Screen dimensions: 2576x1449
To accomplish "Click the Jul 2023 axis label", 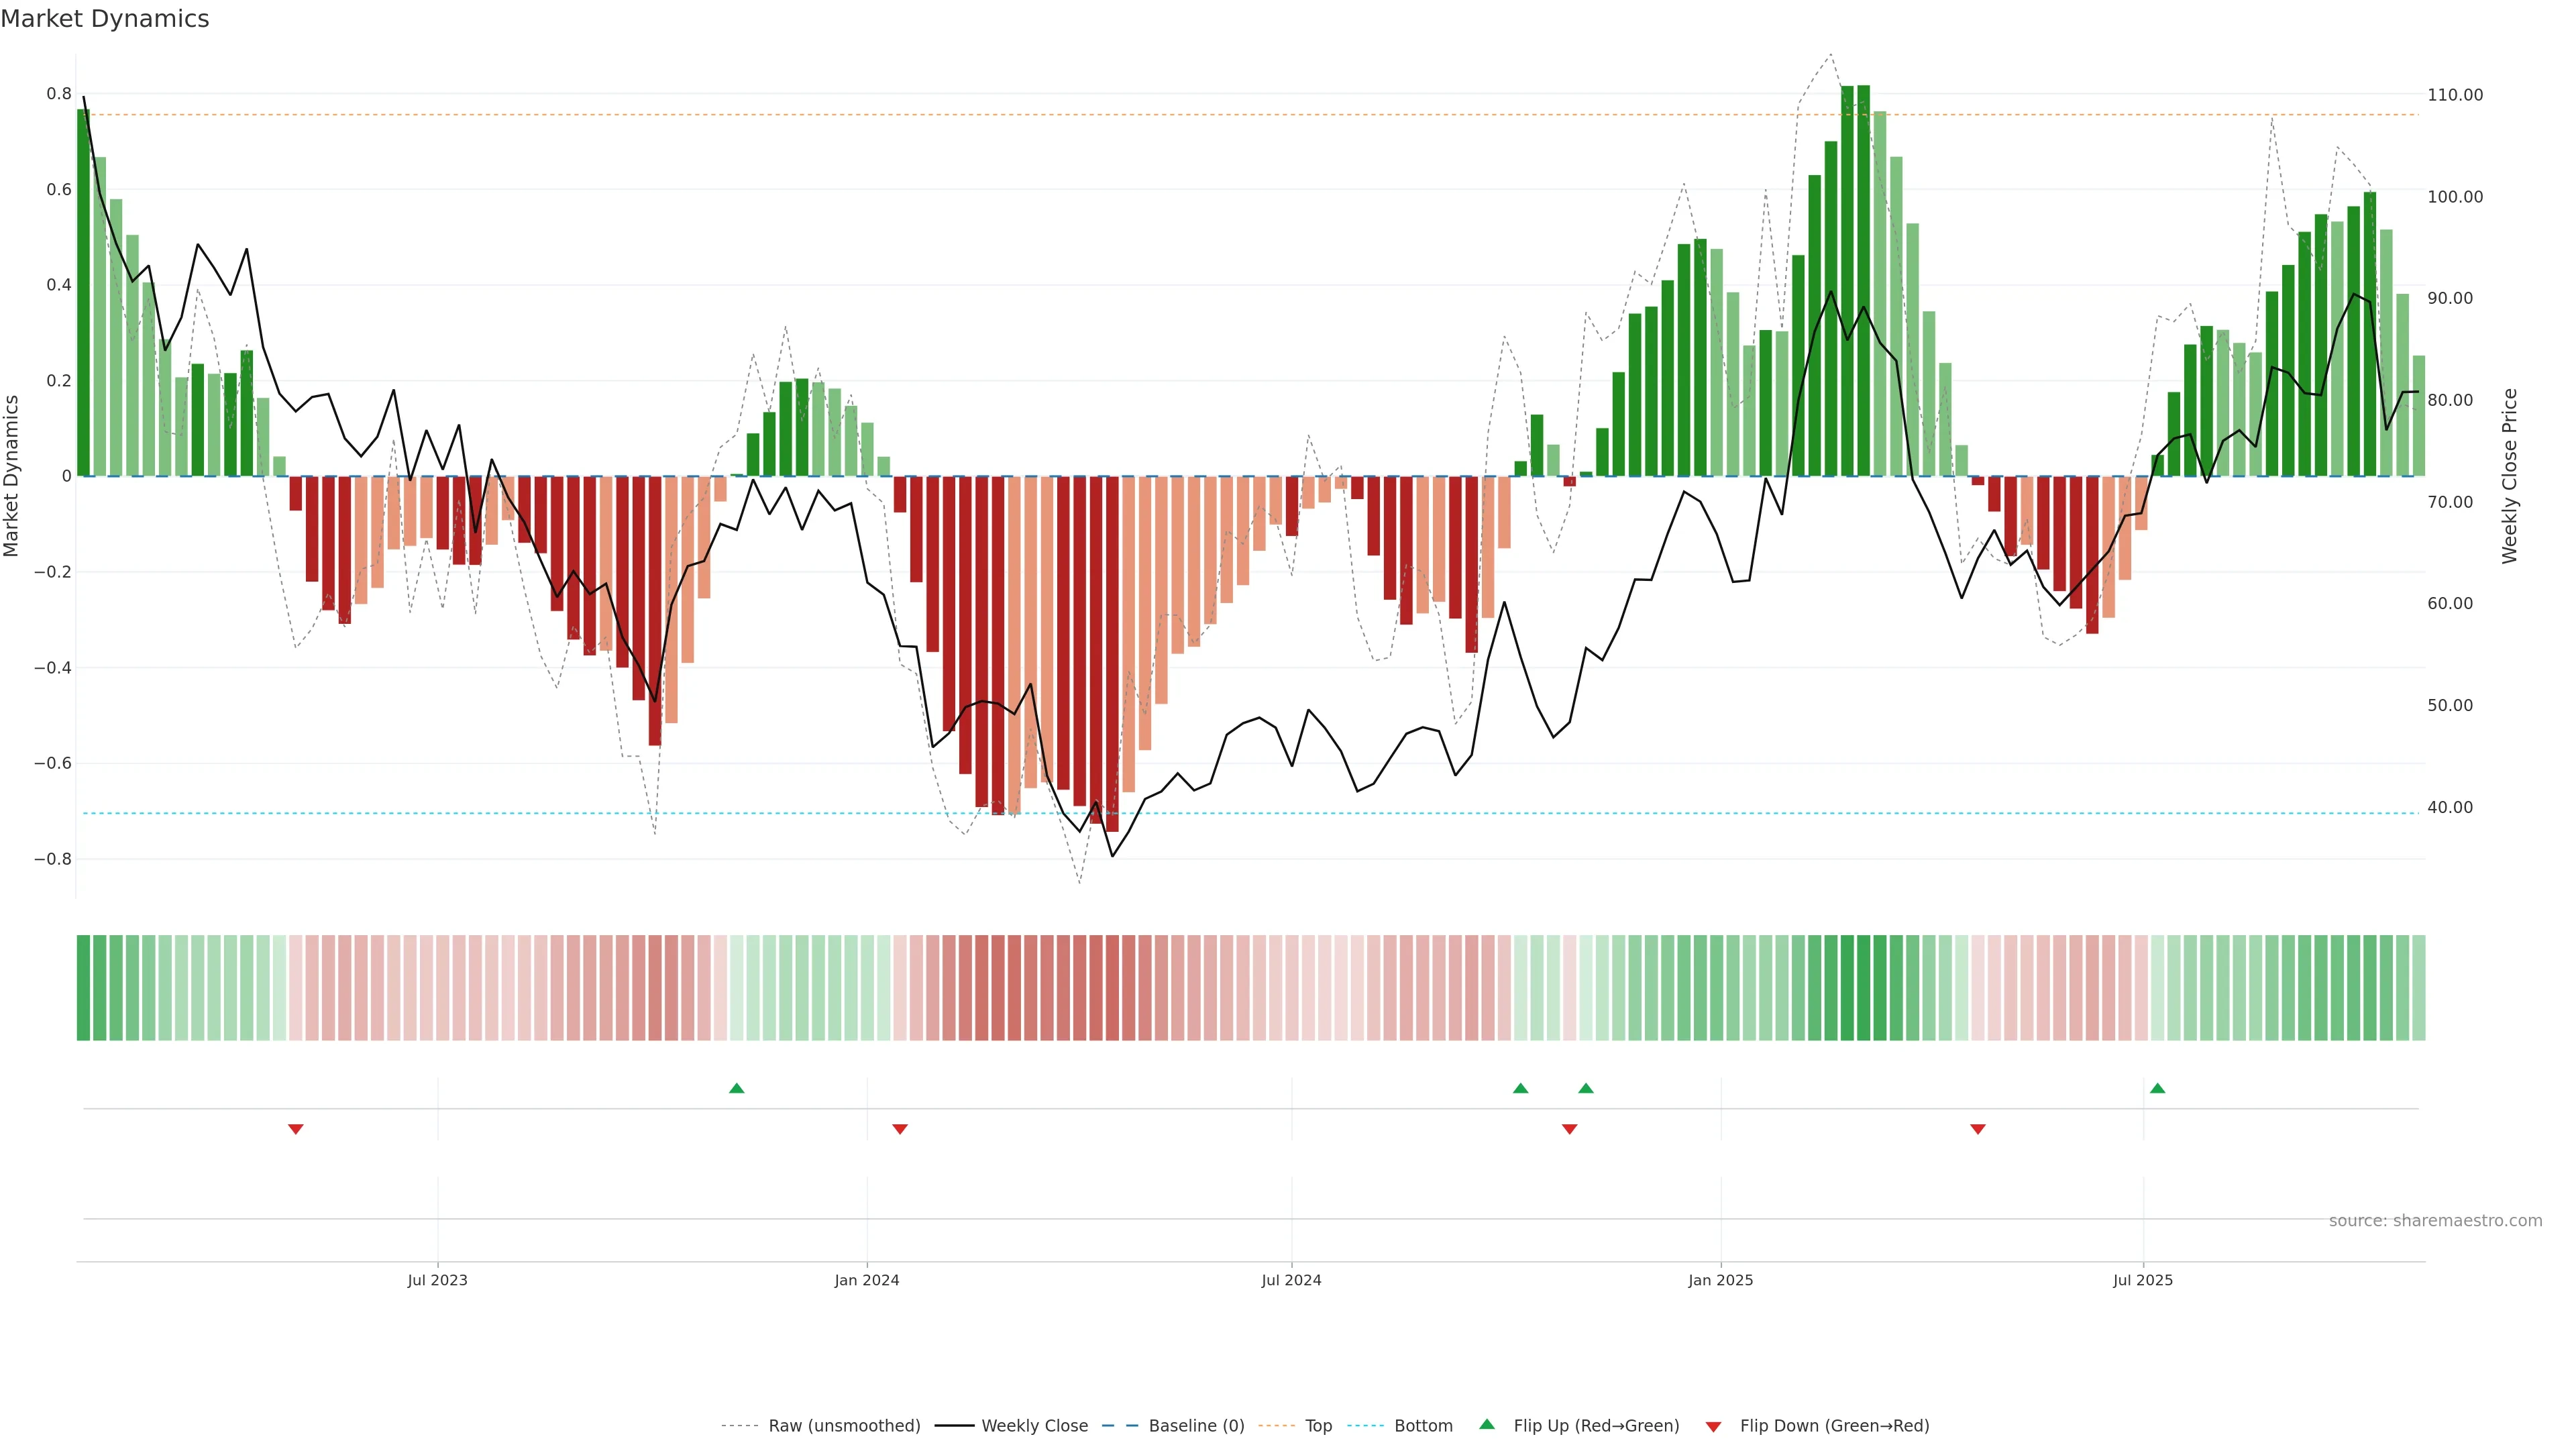I will (x=437, y=1280).
